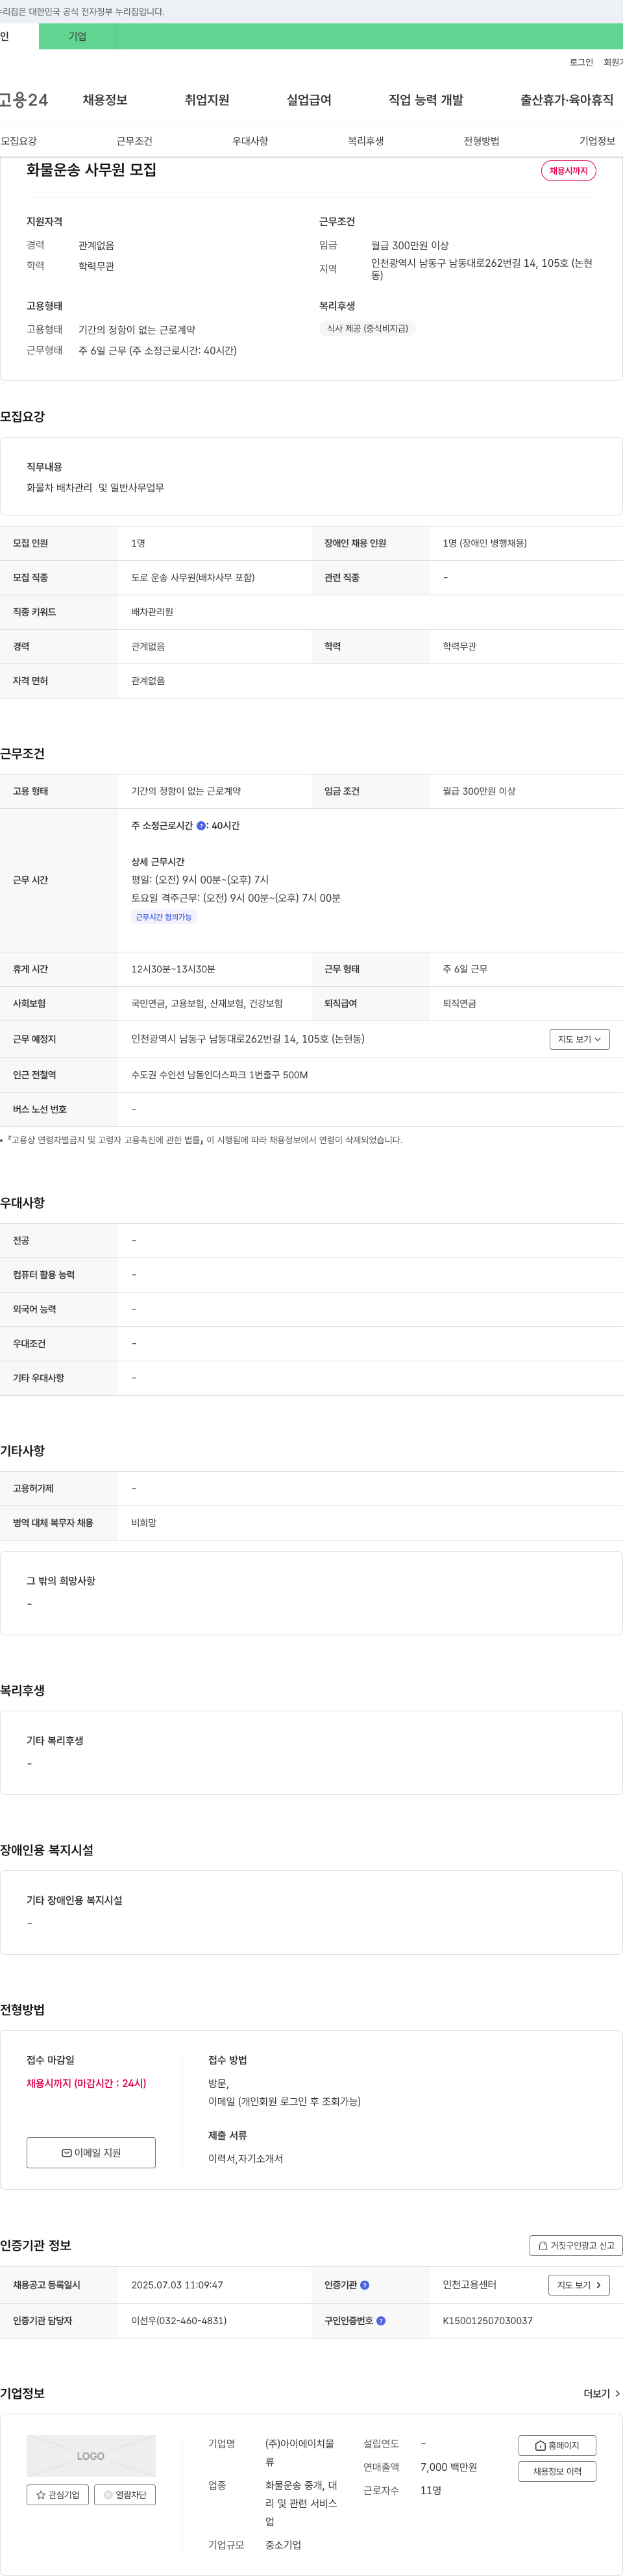
Task: Click the company LOGO placeholder image
Action: coord(91,2456)
